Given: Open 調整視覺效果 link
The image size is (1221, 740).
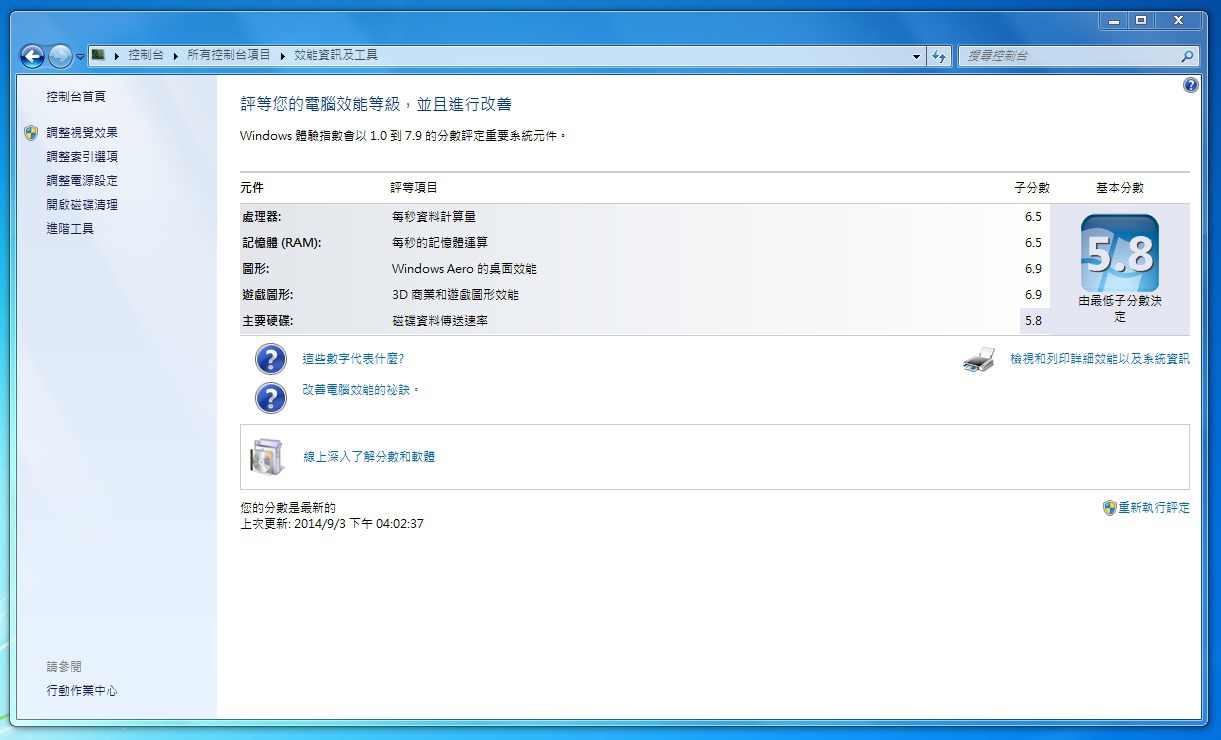Looking at the screenshot, I should point(82,133).
